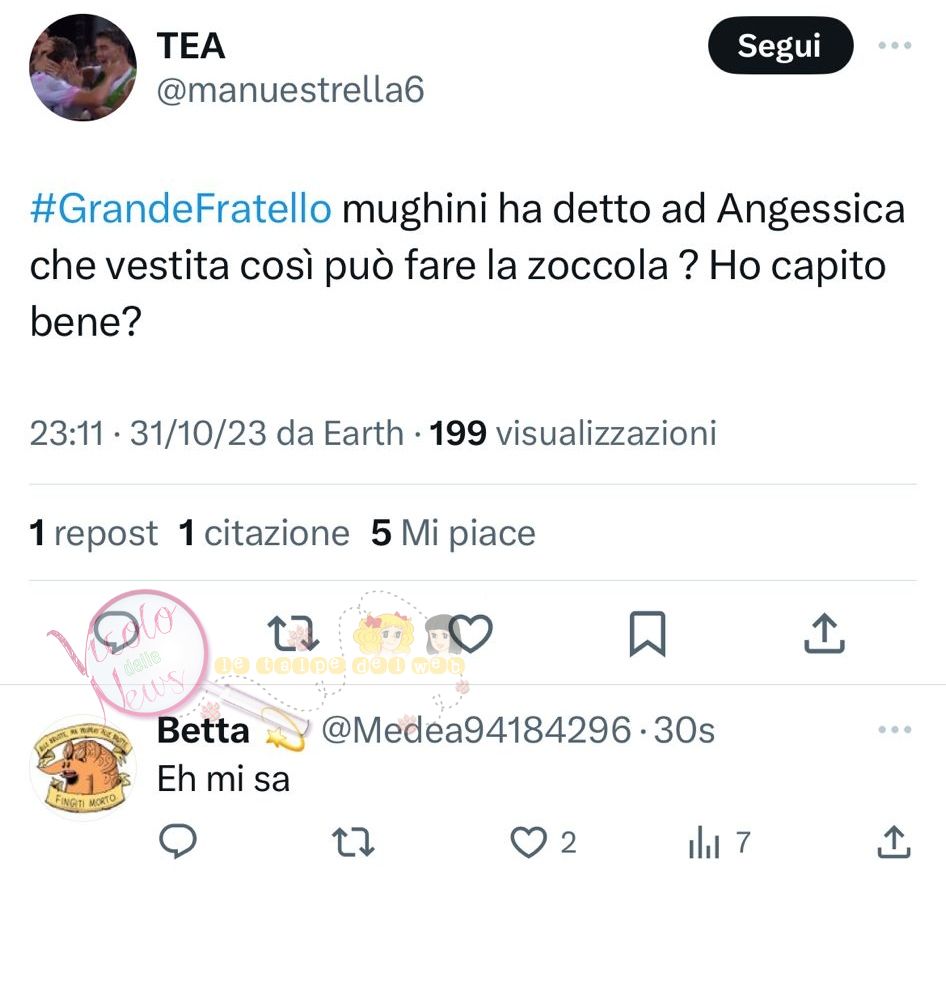Reply to Betta's comment

coord(178,842)
